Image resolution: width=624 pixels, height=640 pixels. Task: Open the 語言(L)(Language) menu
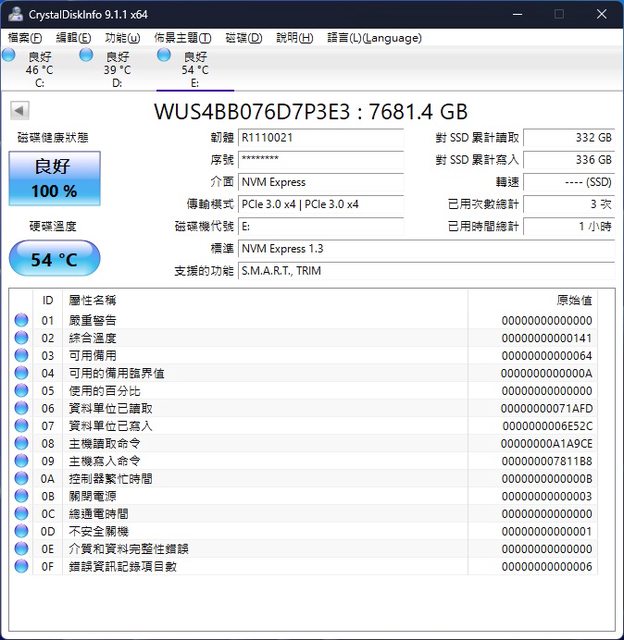(374, 38)
